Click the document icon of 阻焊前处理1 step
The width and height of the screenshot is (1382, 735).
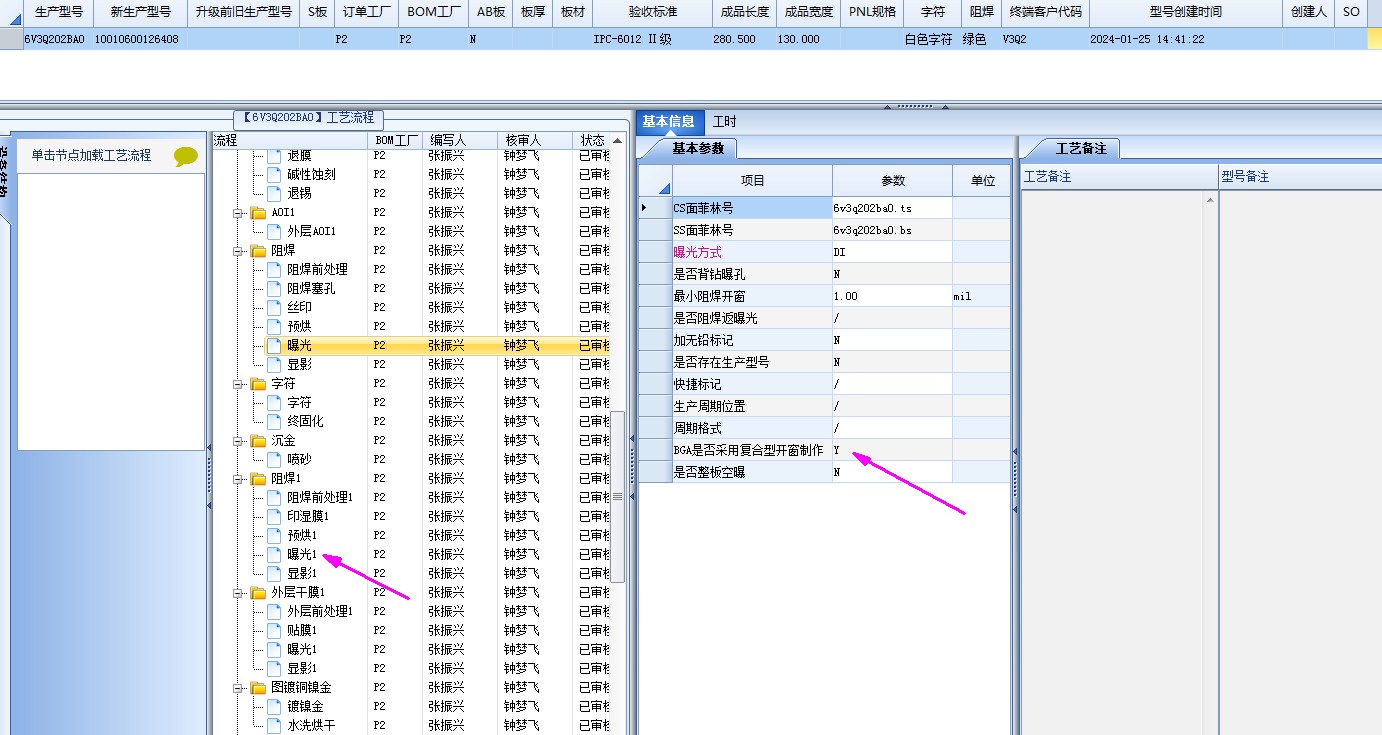tap(275, 497)
